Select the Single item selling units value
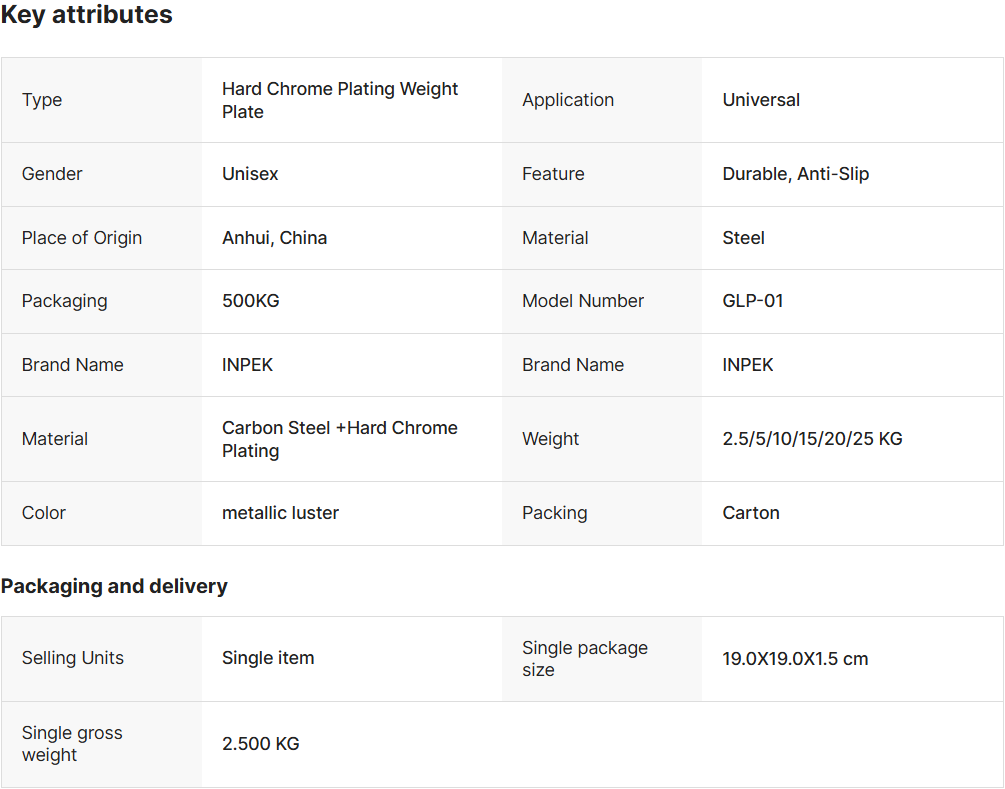The width and height of the screenshot is (1005, 789). (x=268, y=658)
